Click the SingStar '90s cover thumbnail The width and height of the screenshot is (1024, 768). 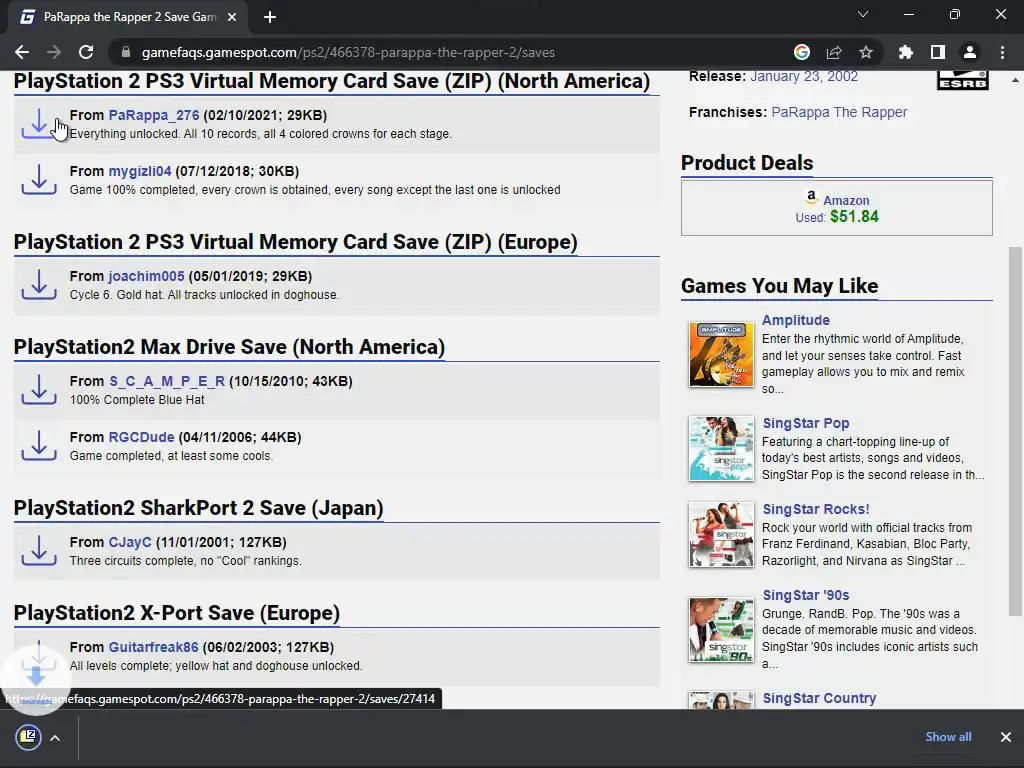[x=721, y=630]
